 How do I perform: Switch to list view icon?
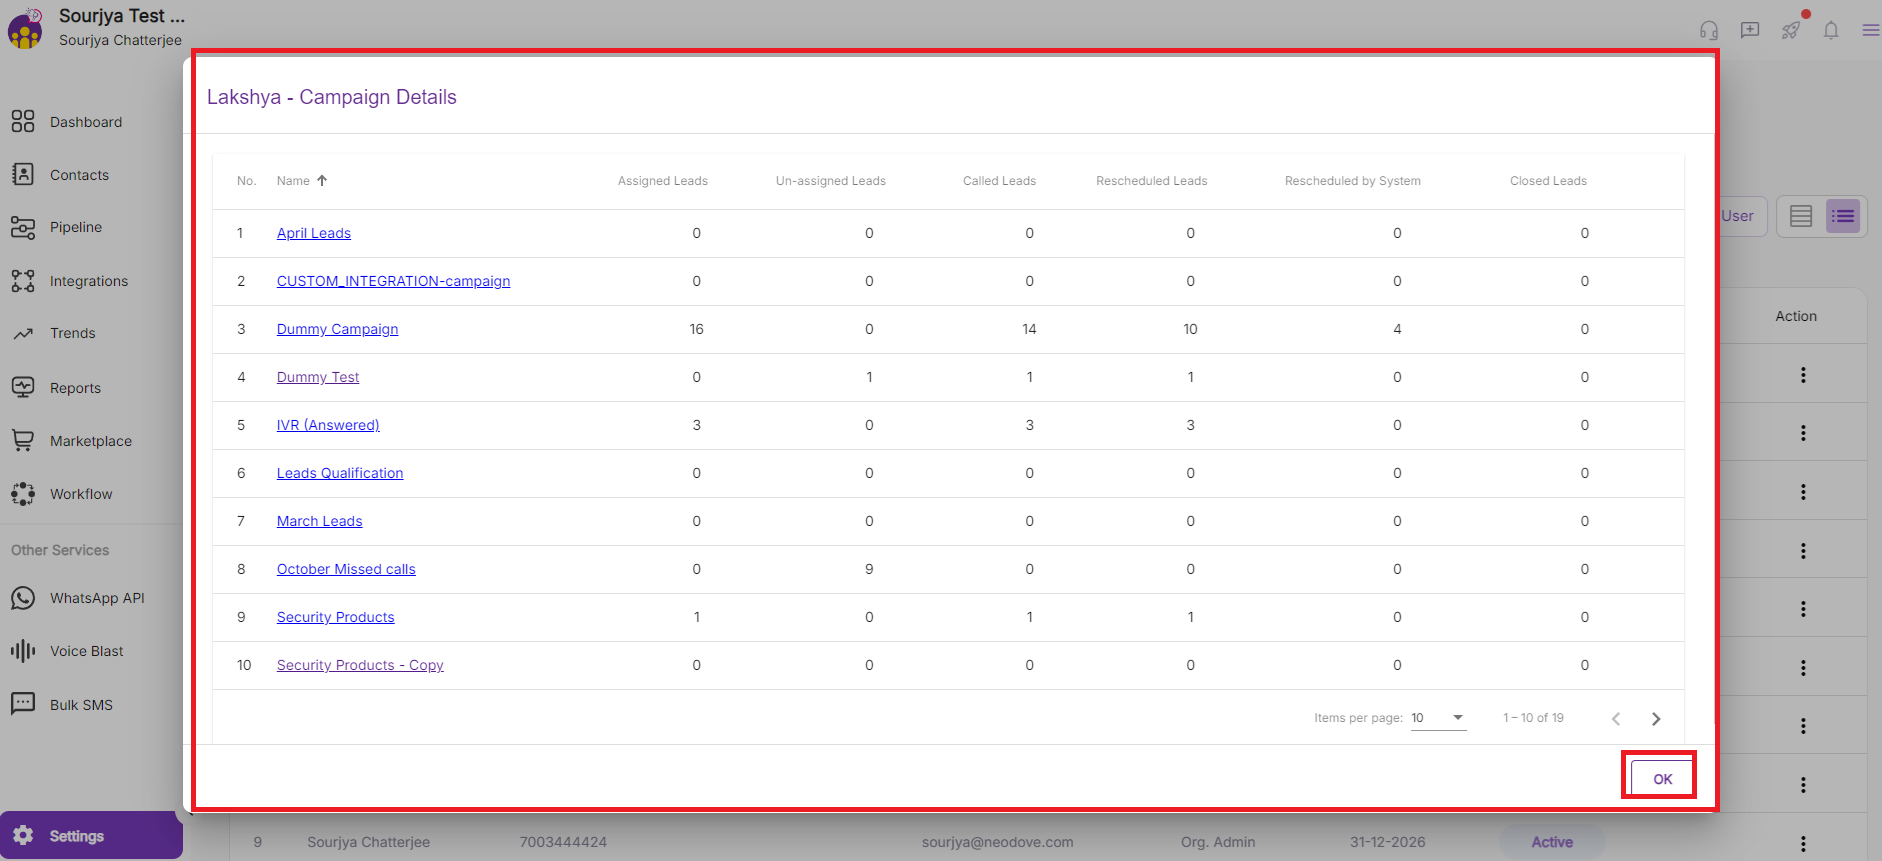coord(1842,216)
